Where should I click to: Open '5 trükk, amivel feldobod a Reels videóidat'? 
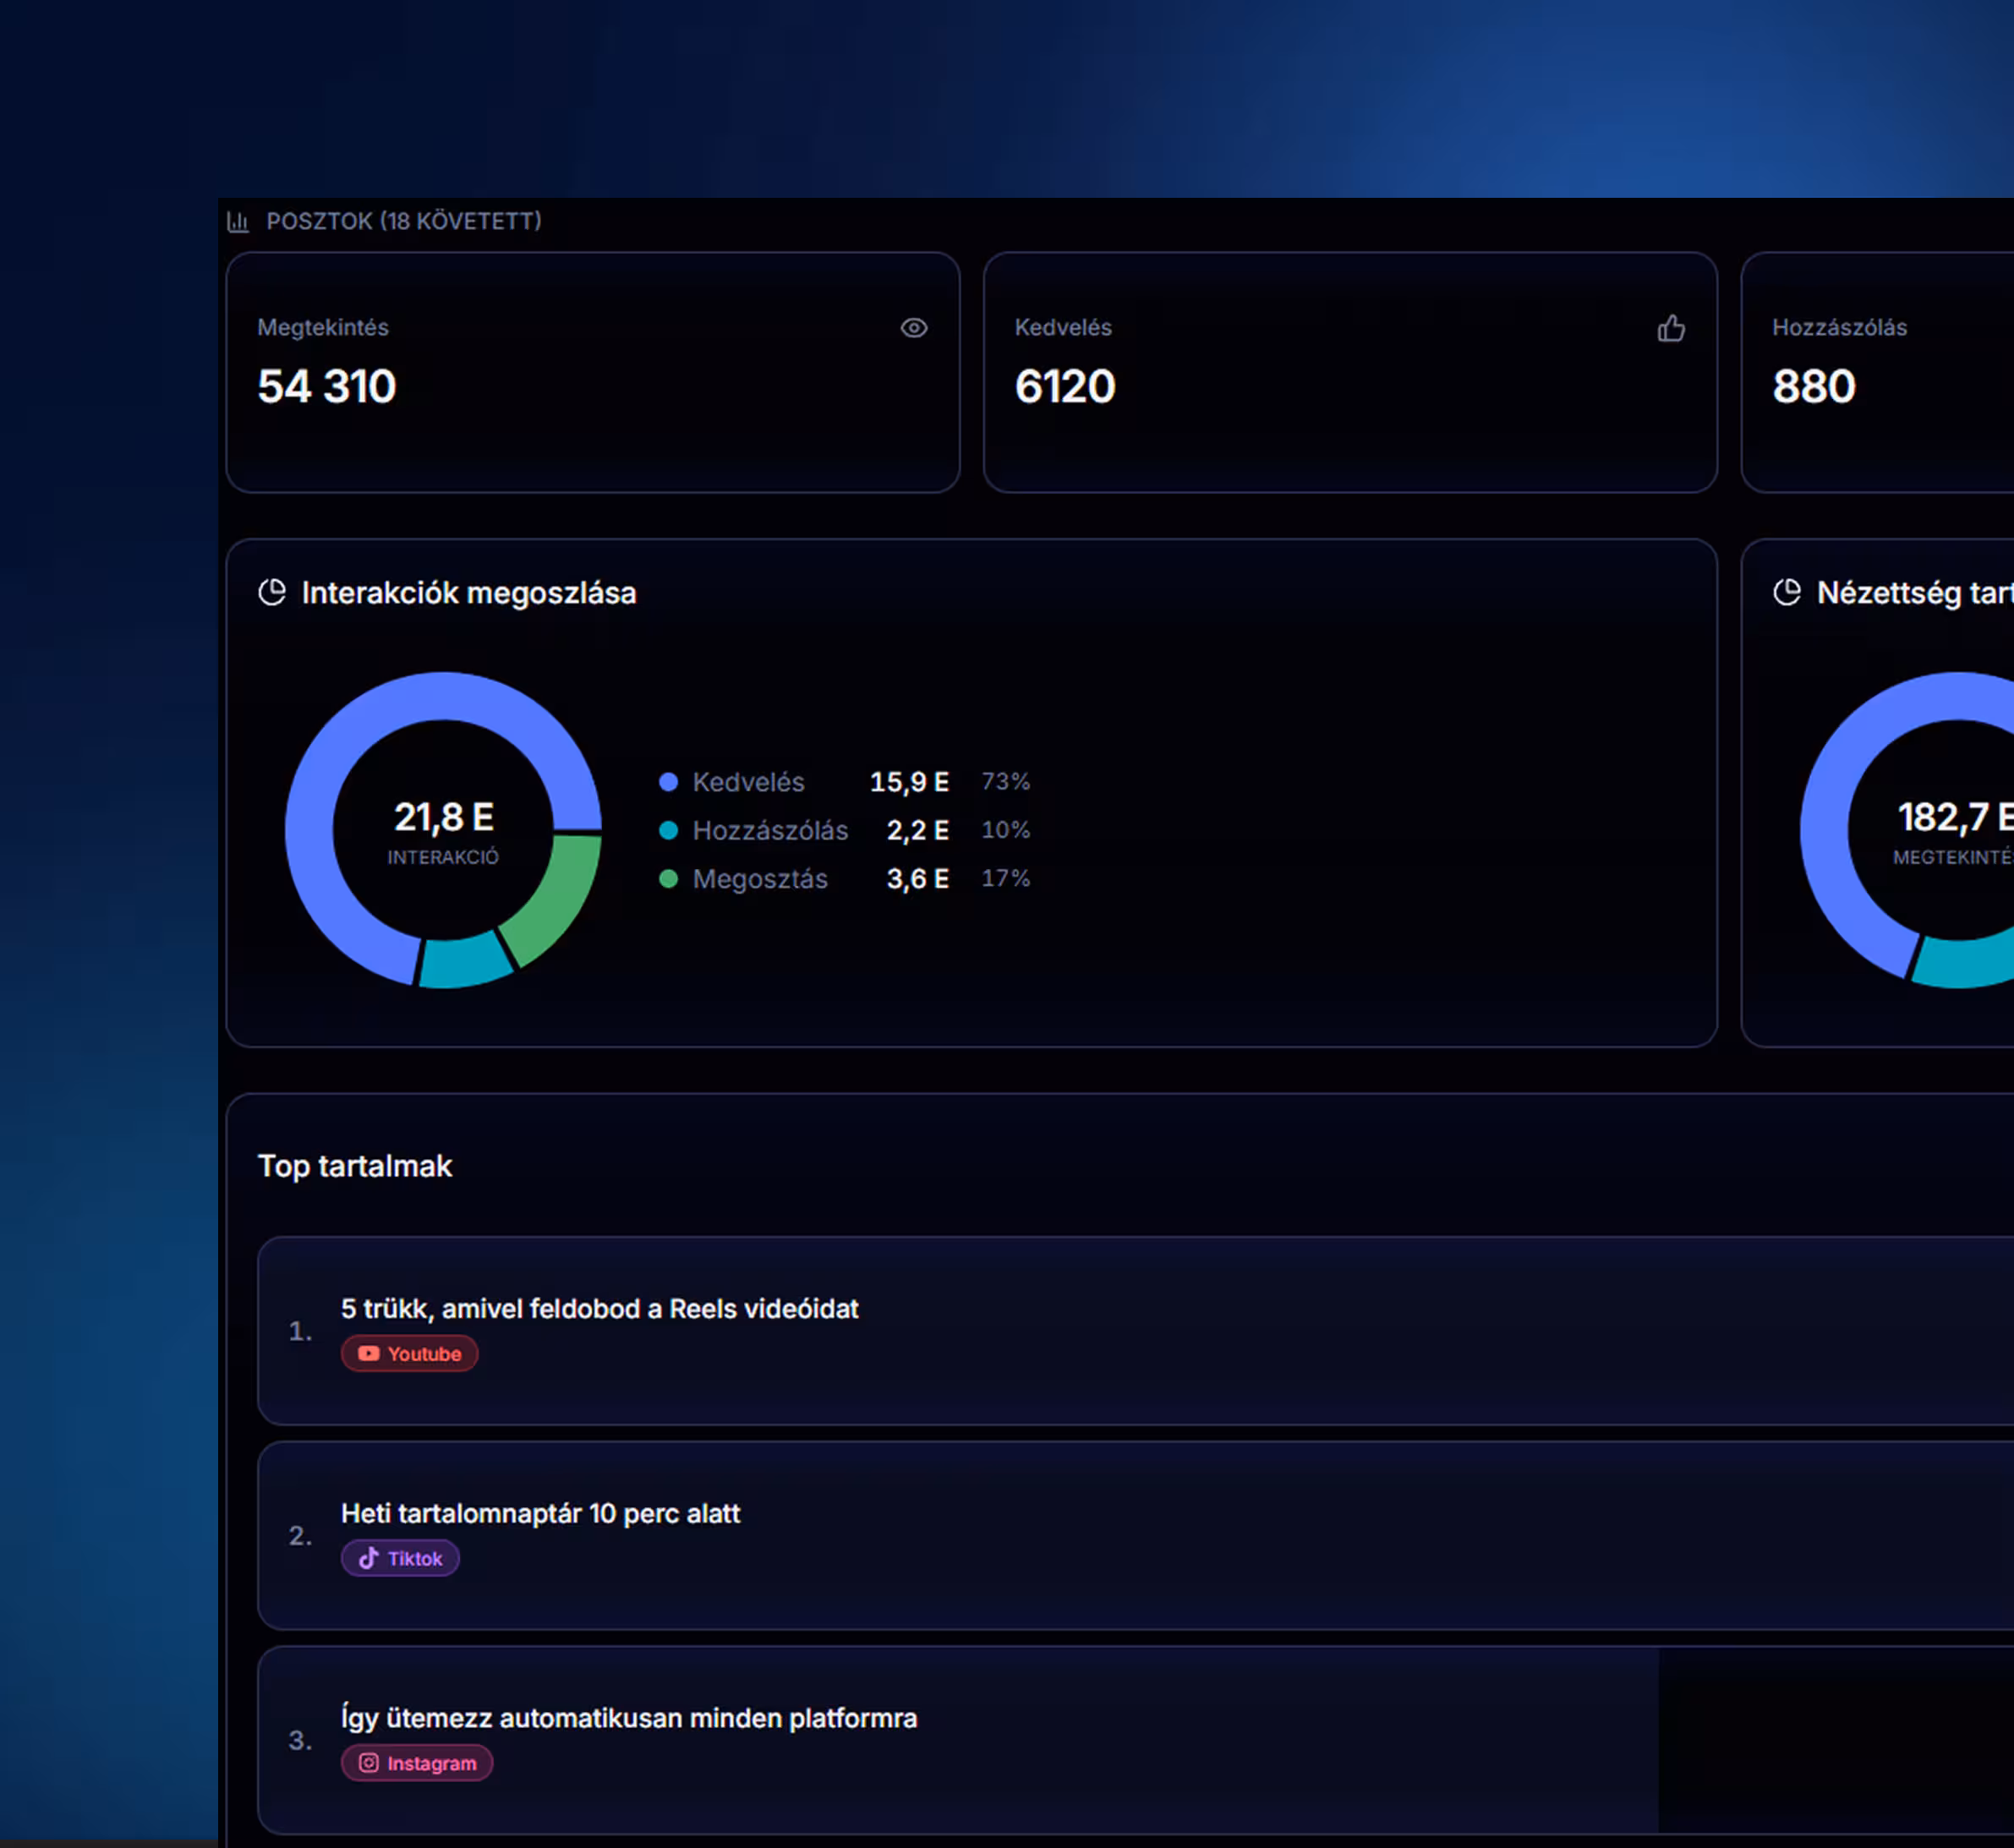[x=1136, y=1331]
